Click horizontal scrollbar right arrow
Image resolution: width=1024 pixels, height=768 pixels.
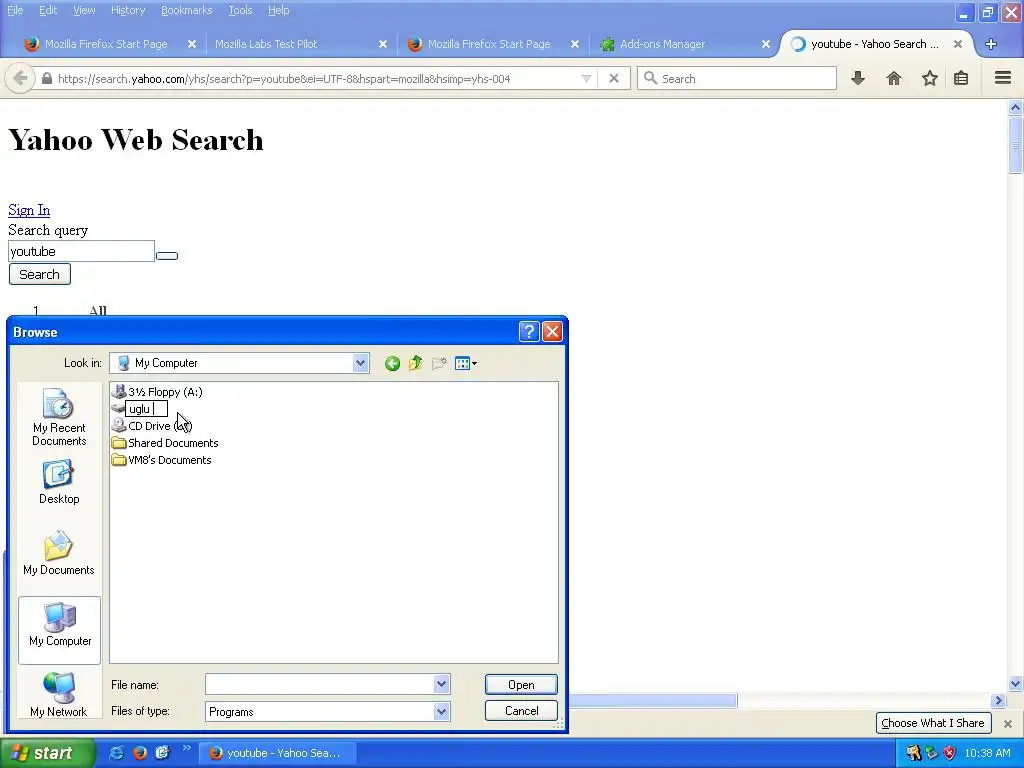998,701
